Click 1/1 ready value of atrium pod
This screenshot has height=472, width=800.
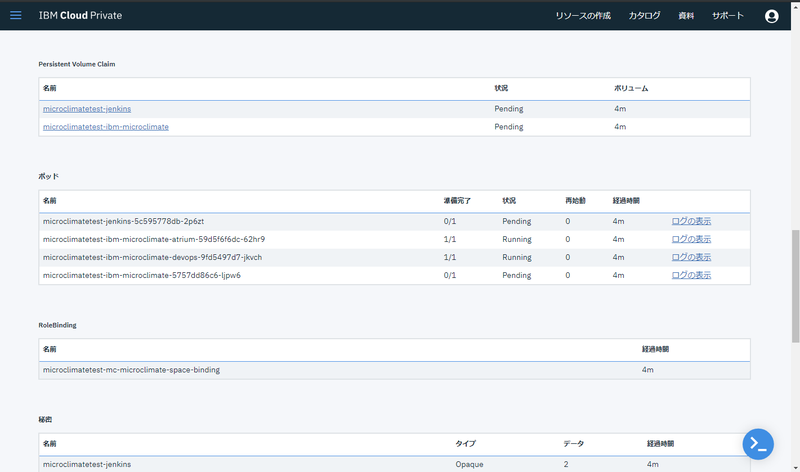click(449, 239)
